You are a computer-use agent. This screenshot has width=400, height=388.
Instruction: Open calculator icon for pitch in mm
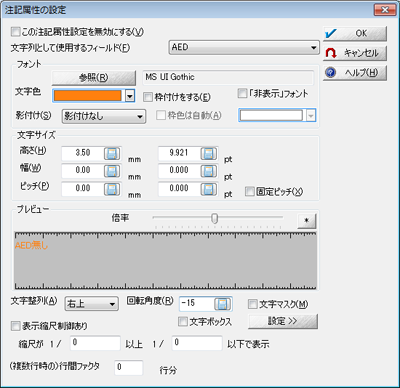click(x=112, y=189)
